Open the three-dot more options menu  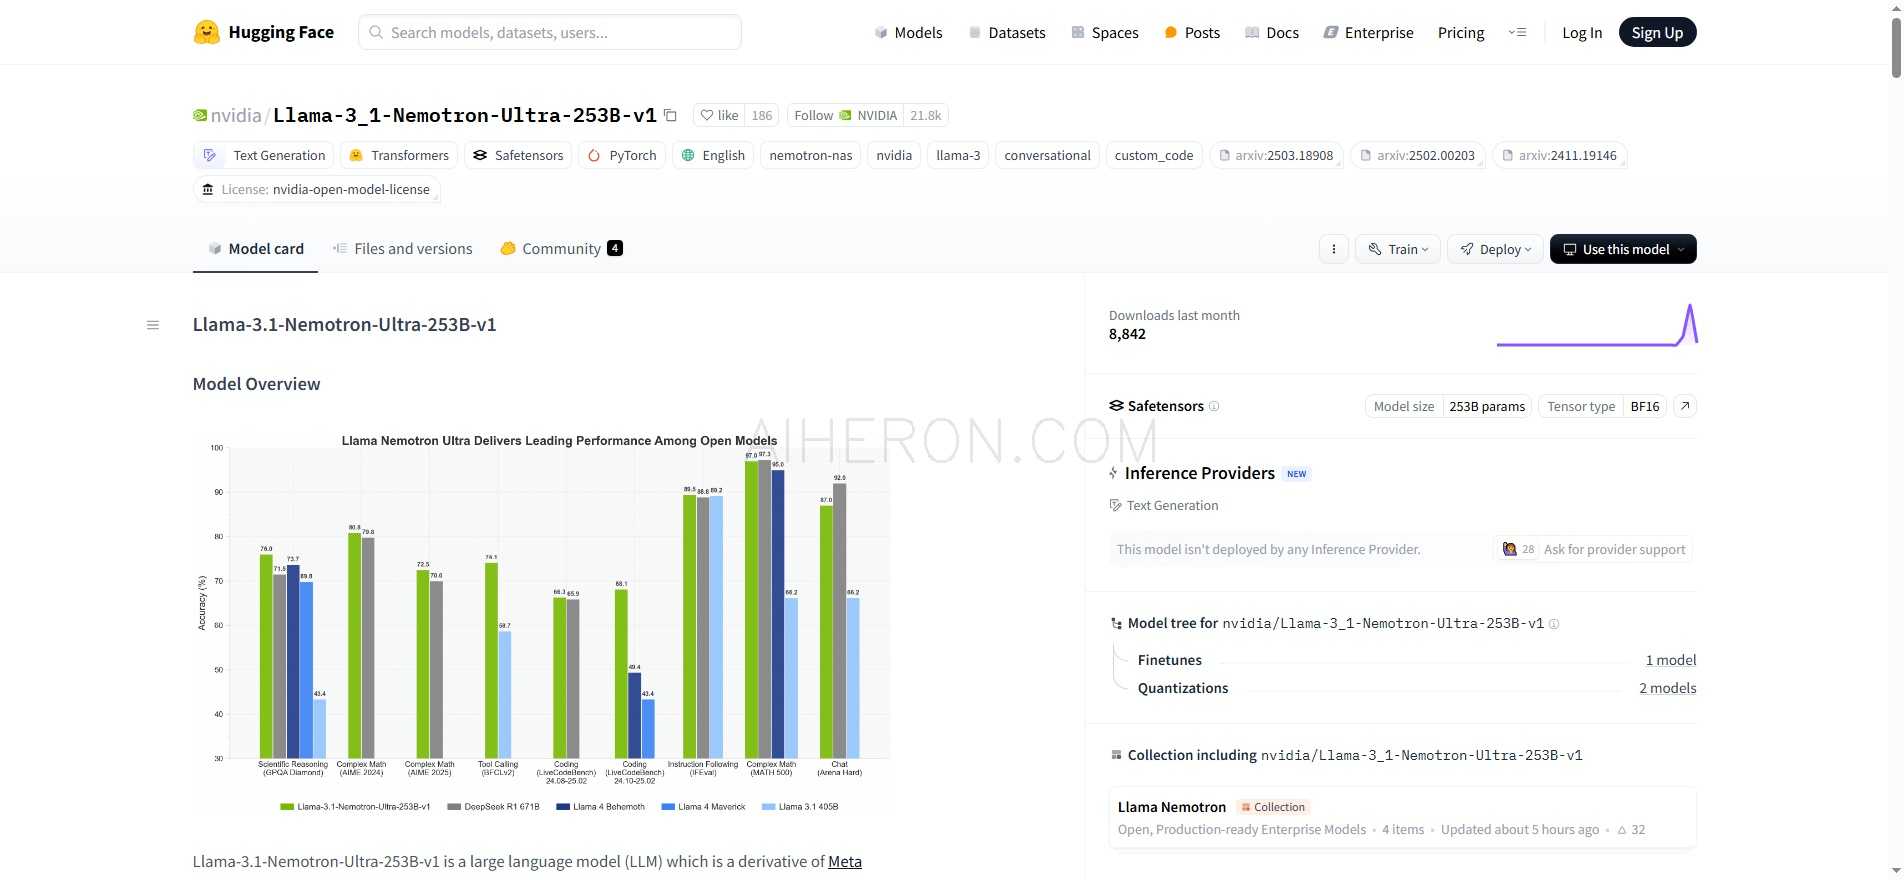click(1334, 249)
